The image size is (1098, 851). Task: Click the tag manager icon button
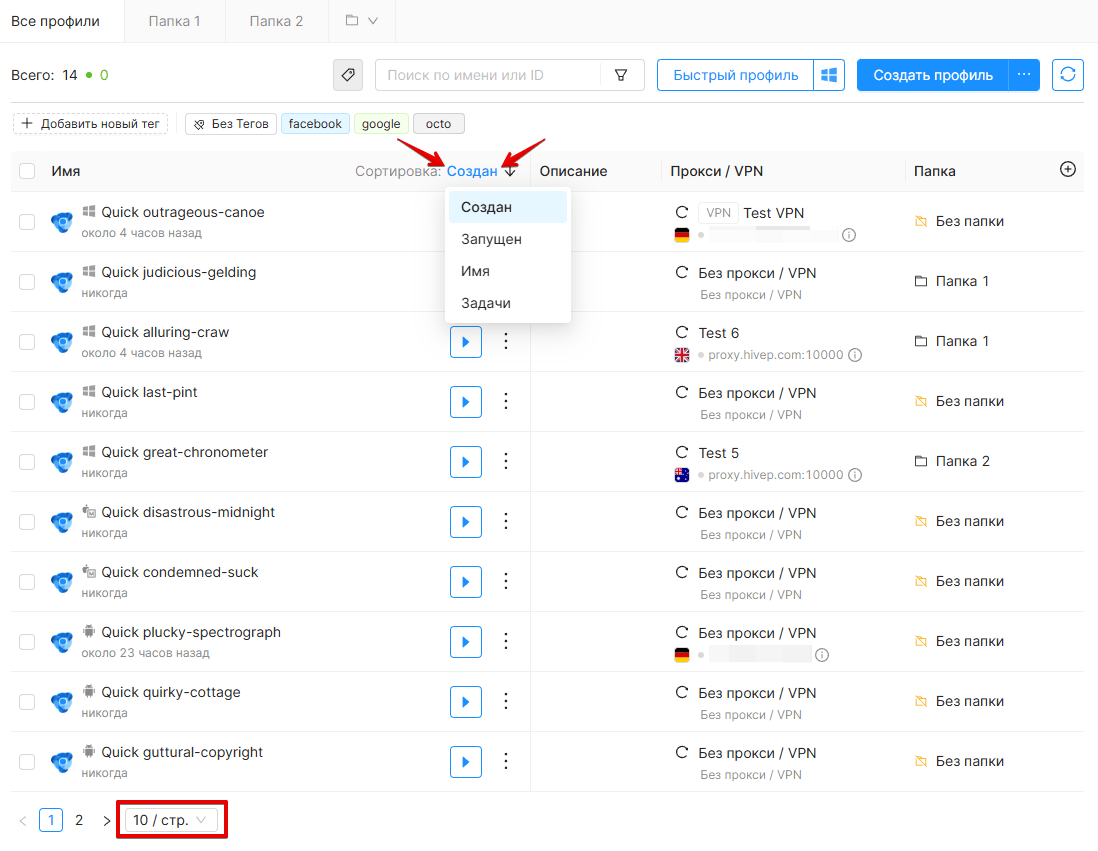pos(348,75)
